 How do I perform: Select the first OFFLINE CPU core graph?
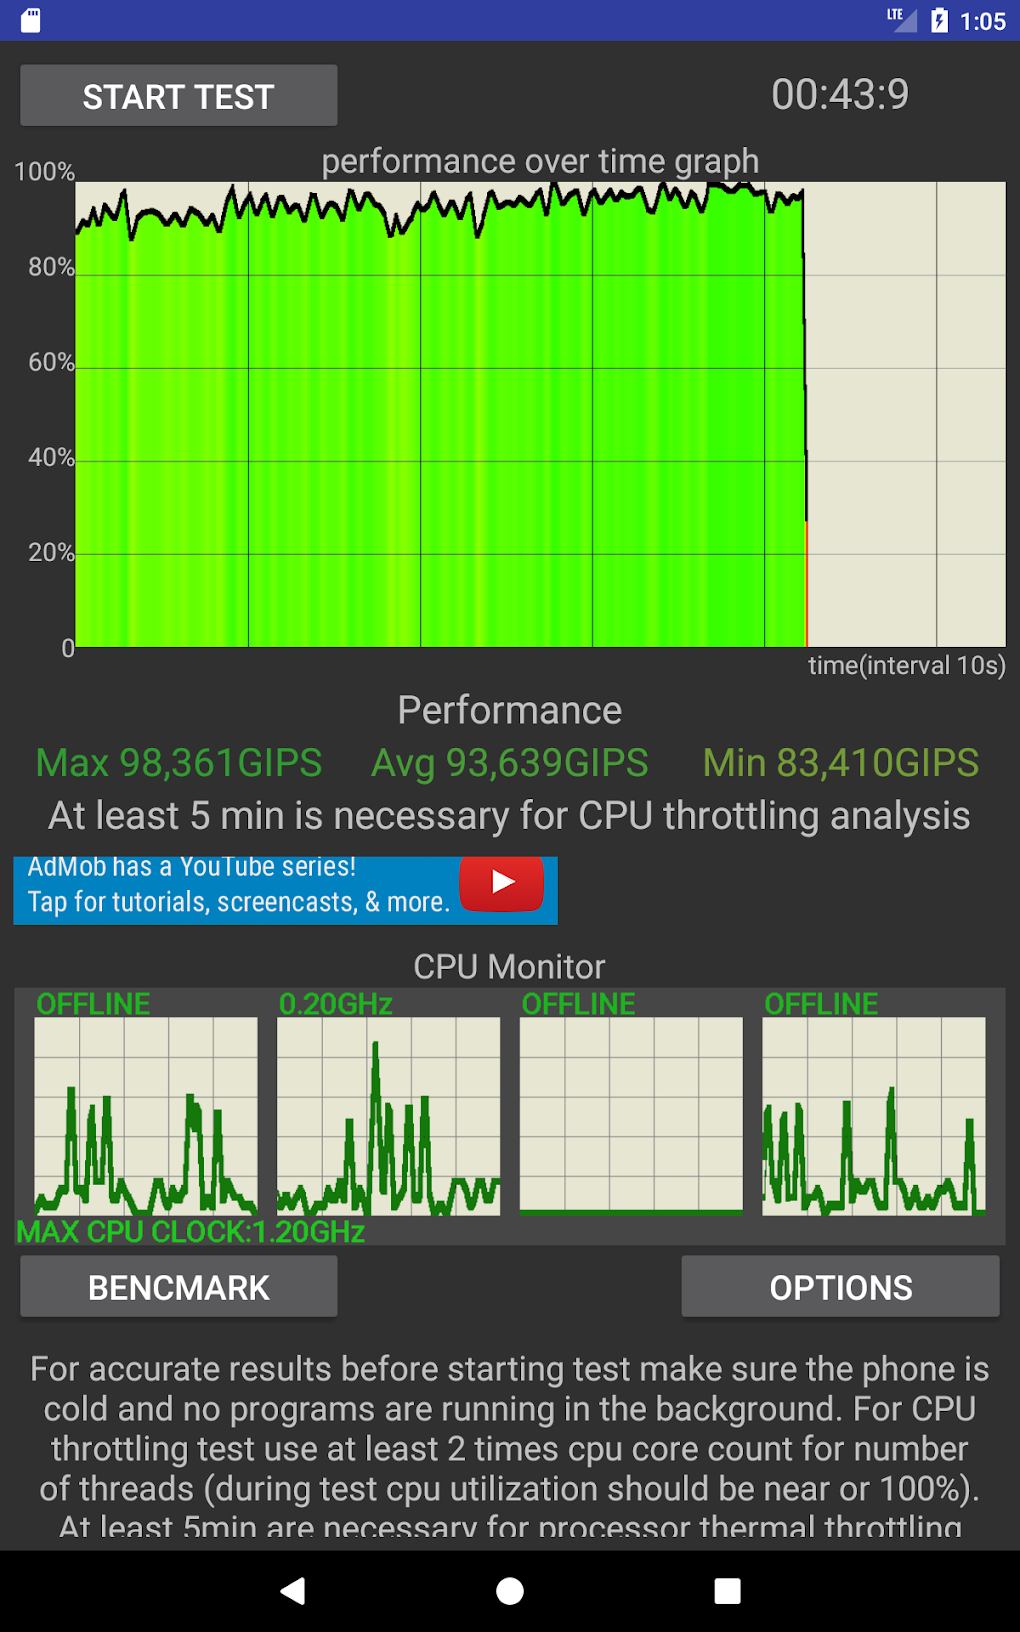146,1116
